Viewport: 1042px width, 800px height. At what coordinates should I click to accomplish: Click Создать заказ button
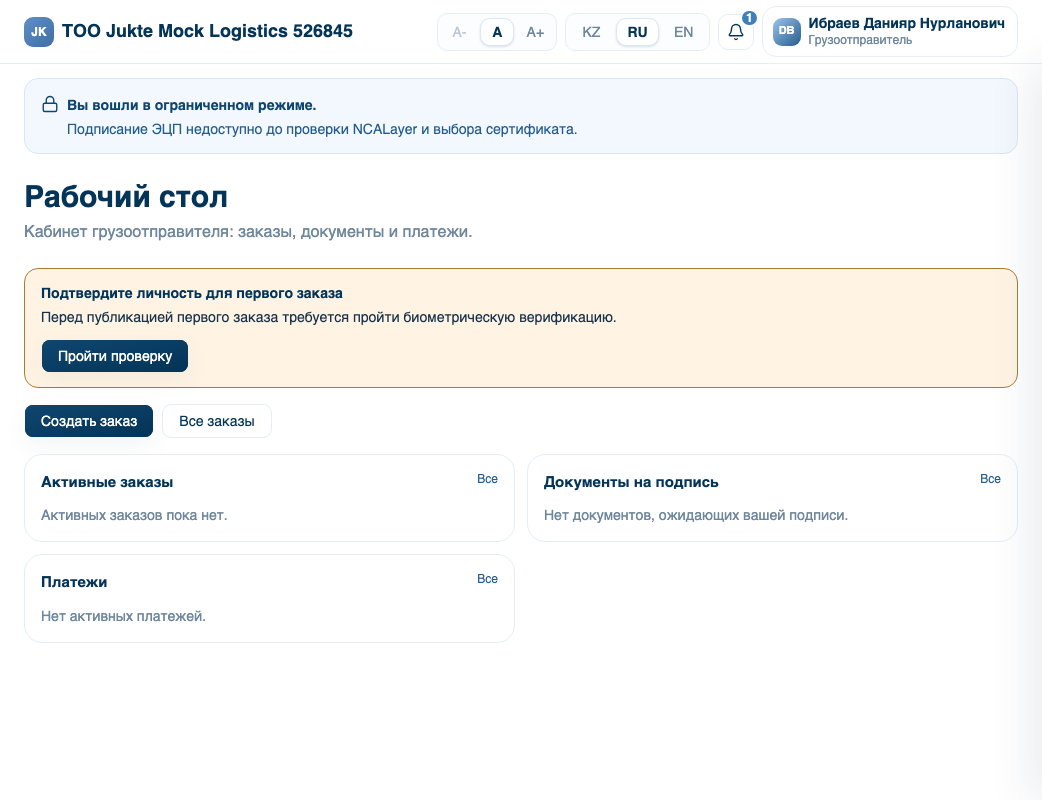coord(89,421)
